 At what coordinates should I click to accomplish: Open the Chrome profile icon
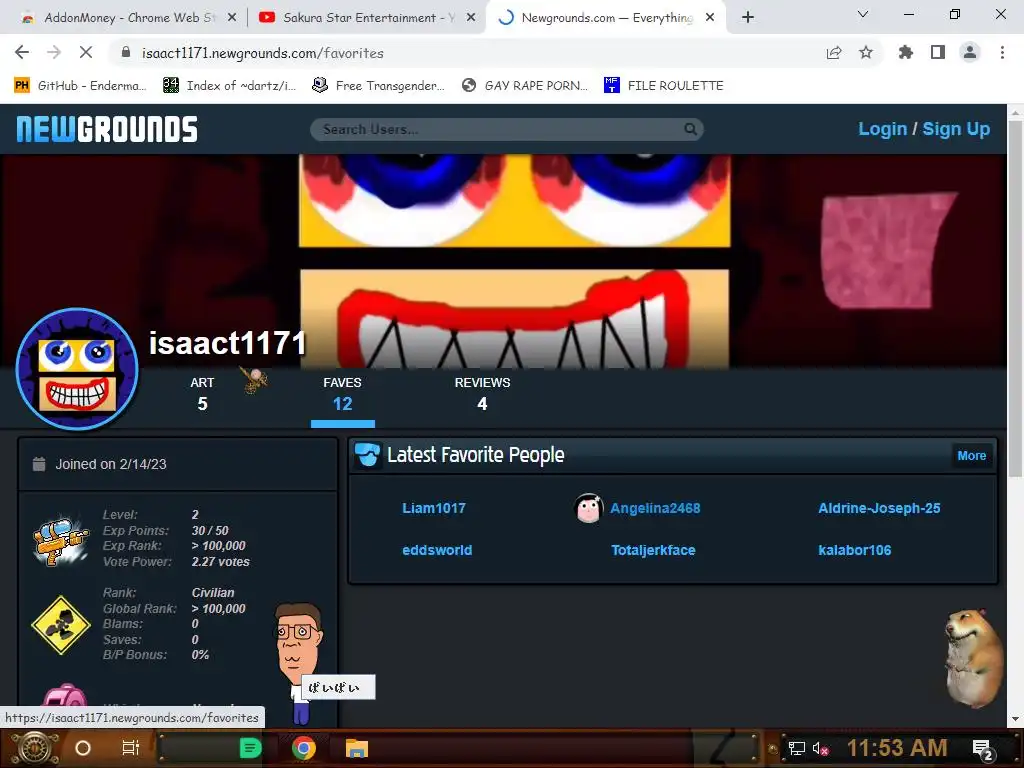tap(970, 53)
